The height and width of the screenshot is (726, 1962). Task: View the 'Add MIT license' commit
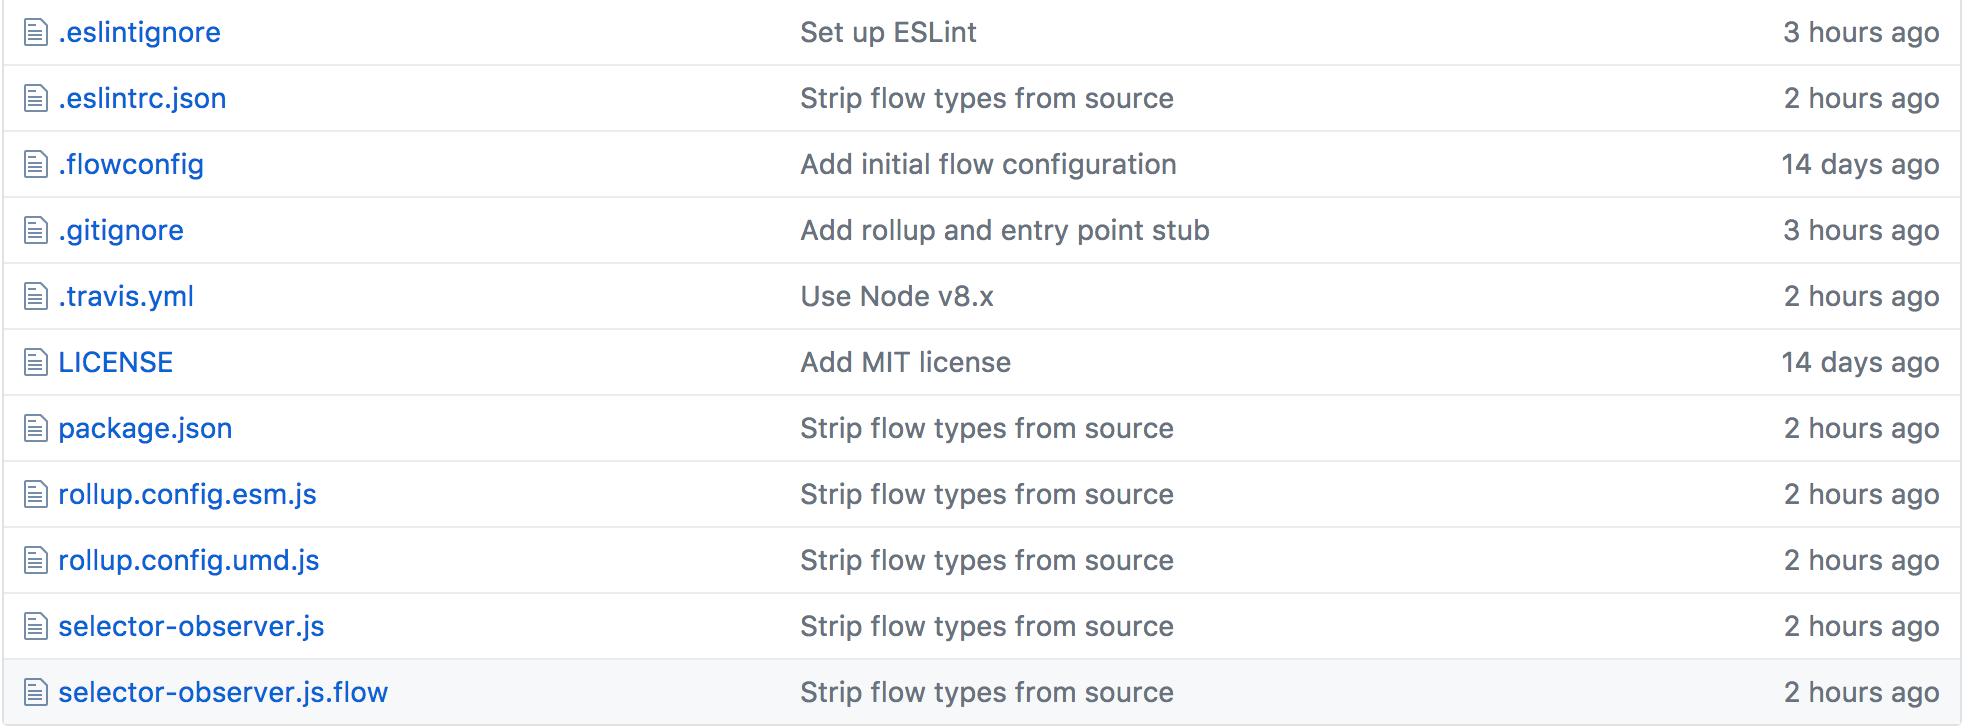pos(905,363)
